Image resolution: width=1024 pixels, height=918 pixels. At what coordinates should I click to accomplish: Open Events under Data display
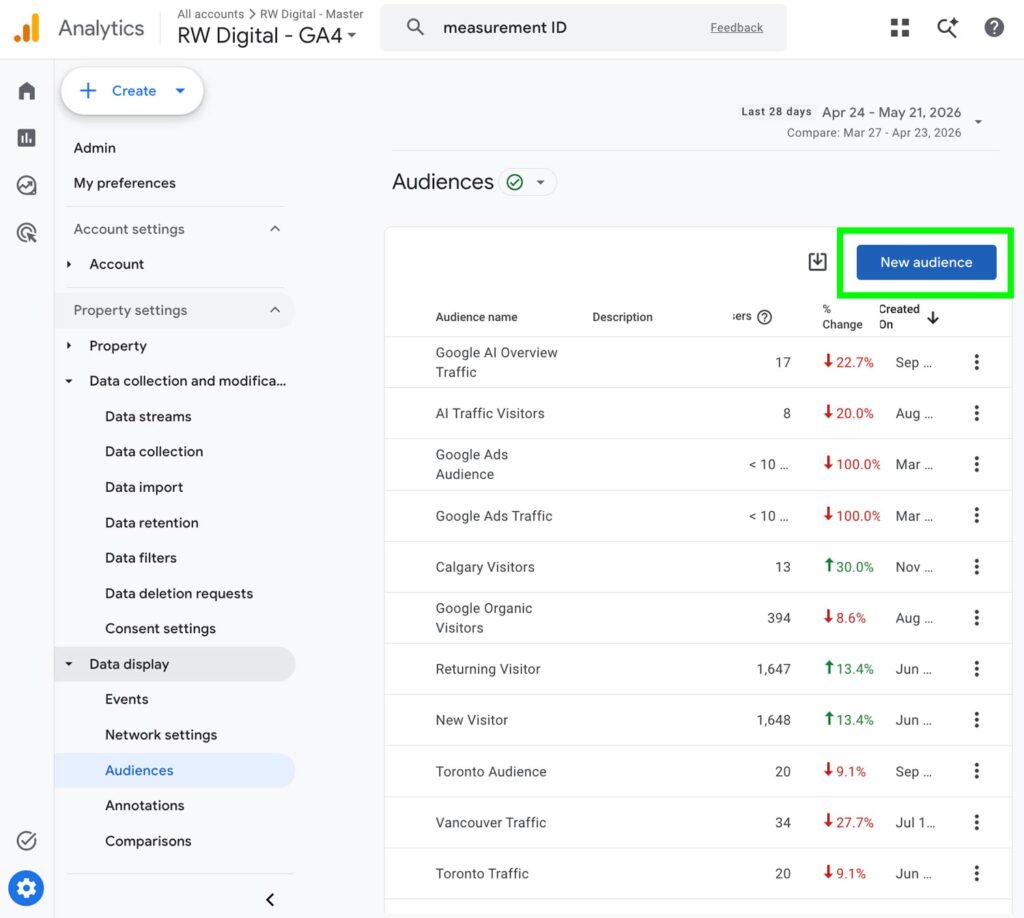(x=127, y=699)
